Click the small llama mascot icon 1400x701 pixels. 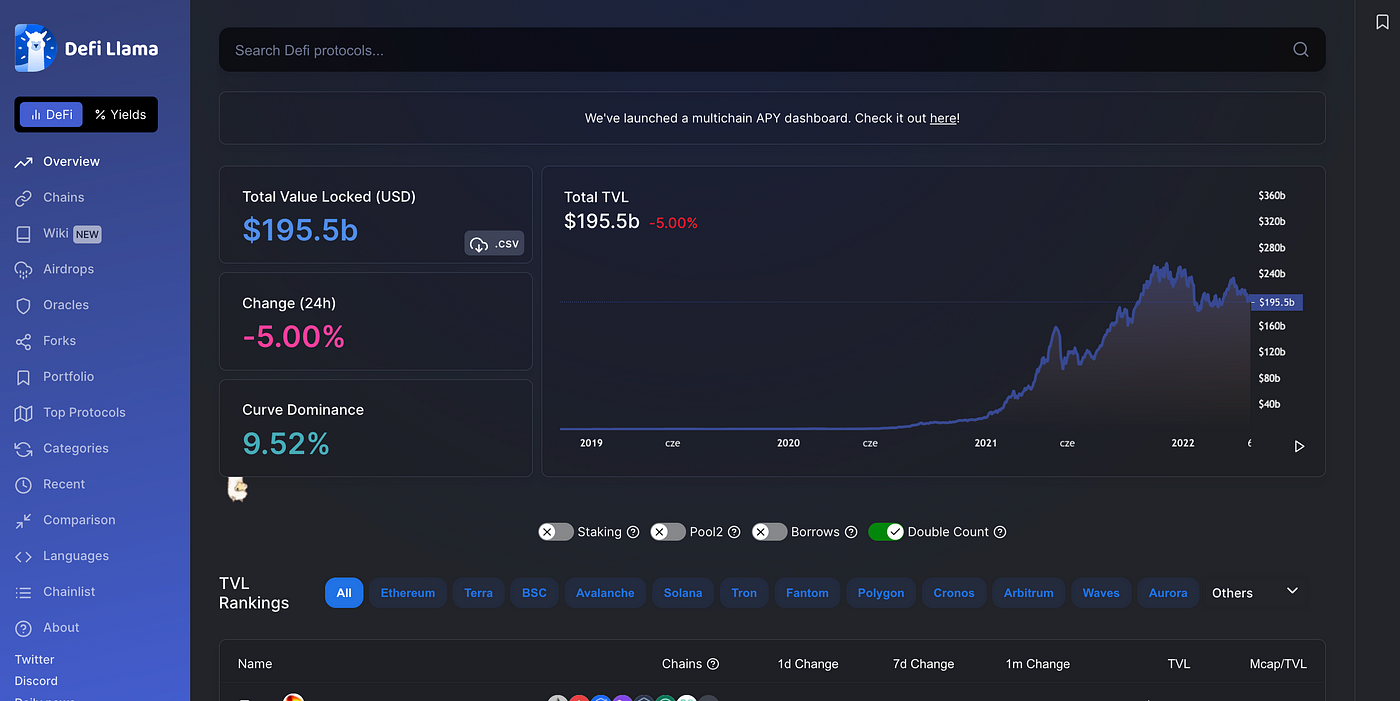[x=237, y=489]
